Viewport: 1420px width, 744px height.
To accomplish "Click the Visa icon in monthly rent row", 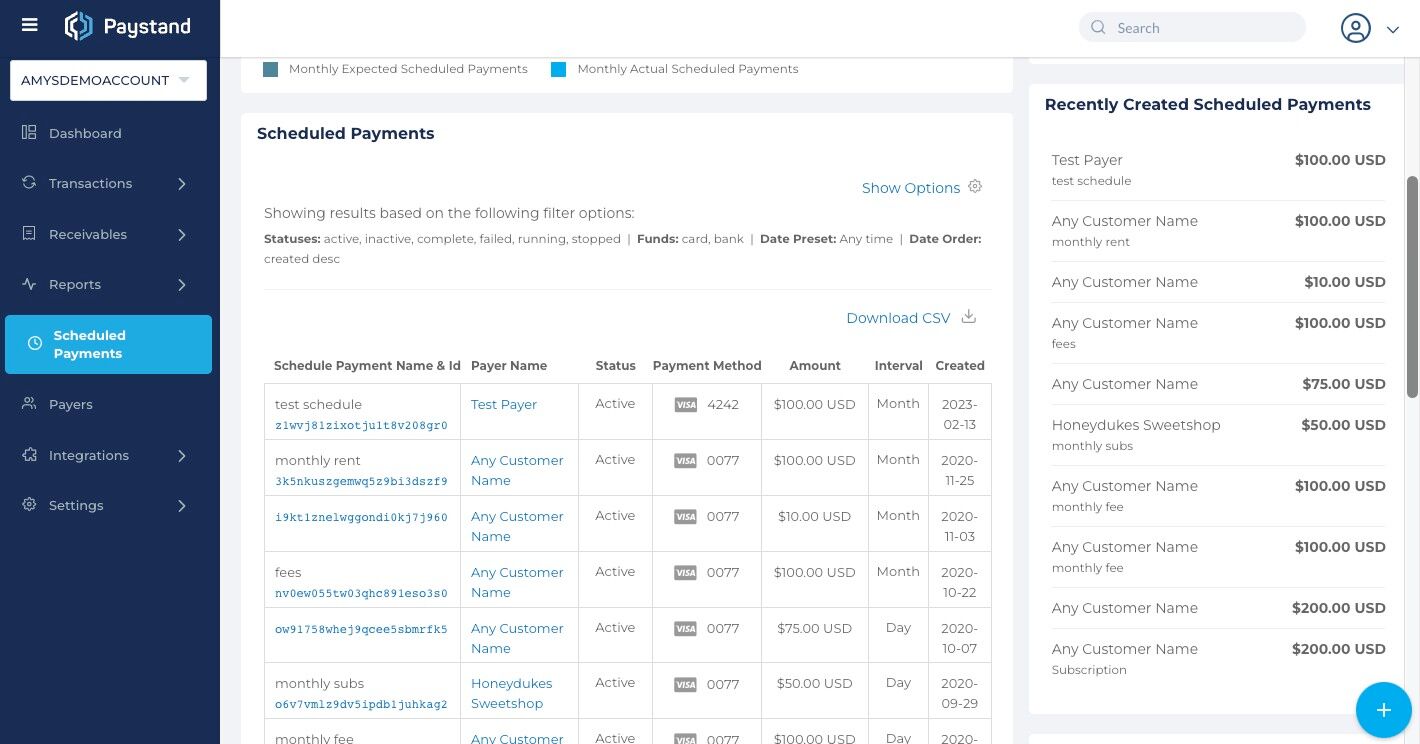I will coord(686,461).
